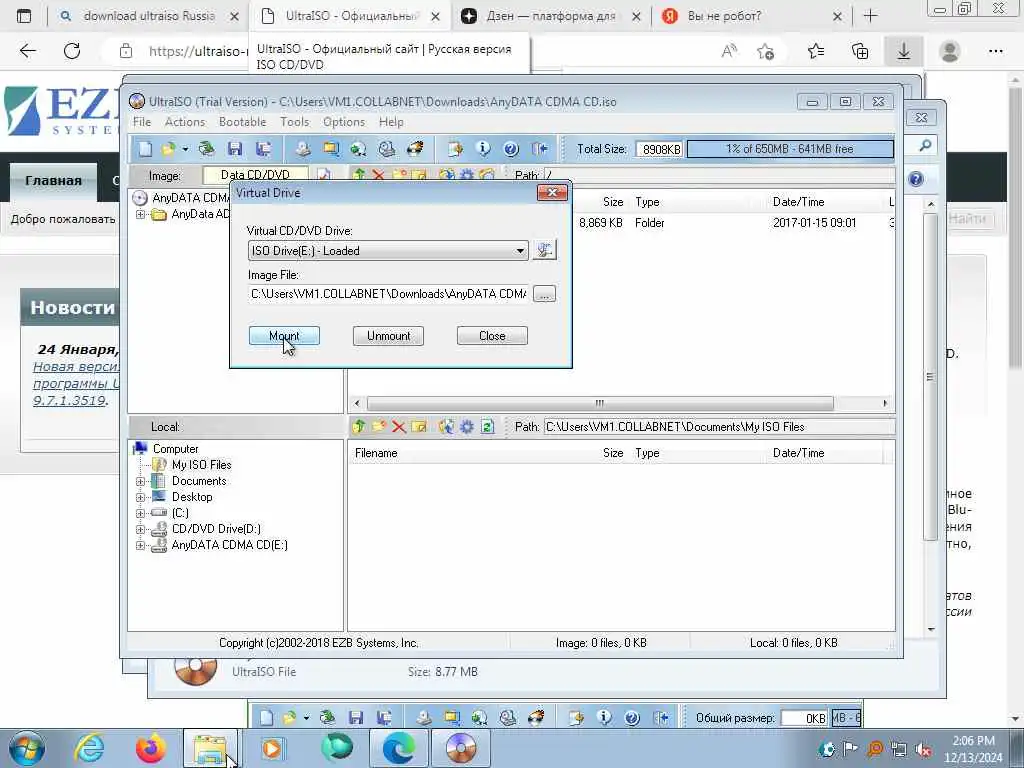Click the Unmount button
Viewport: 1024px width, 768px height.
[389, 336]
